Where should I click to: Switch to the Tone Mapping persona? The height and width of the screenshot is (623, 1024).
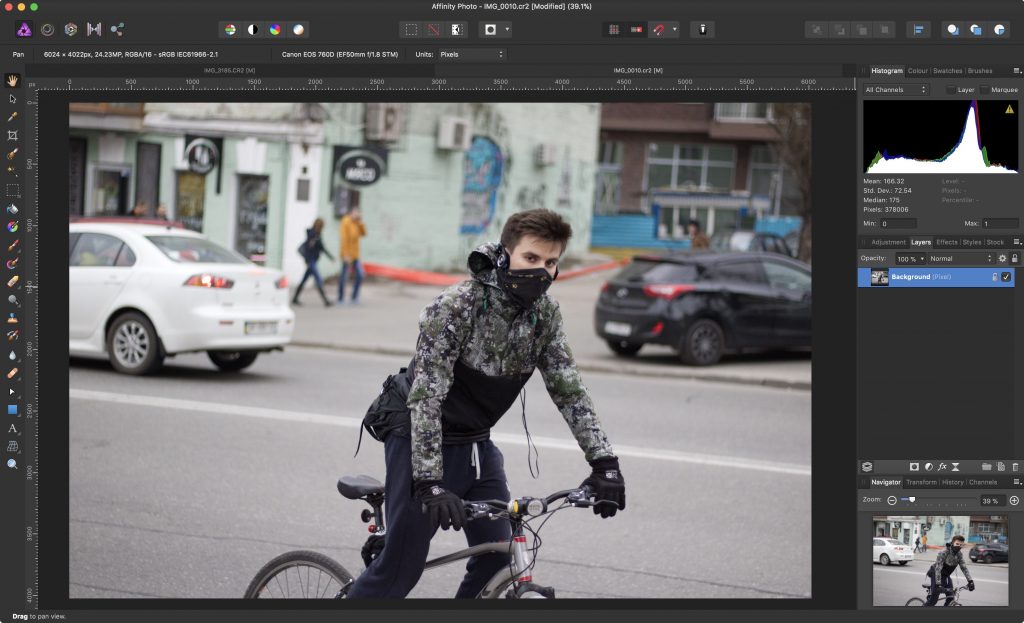pyautogui.click(x=94, y=29)
